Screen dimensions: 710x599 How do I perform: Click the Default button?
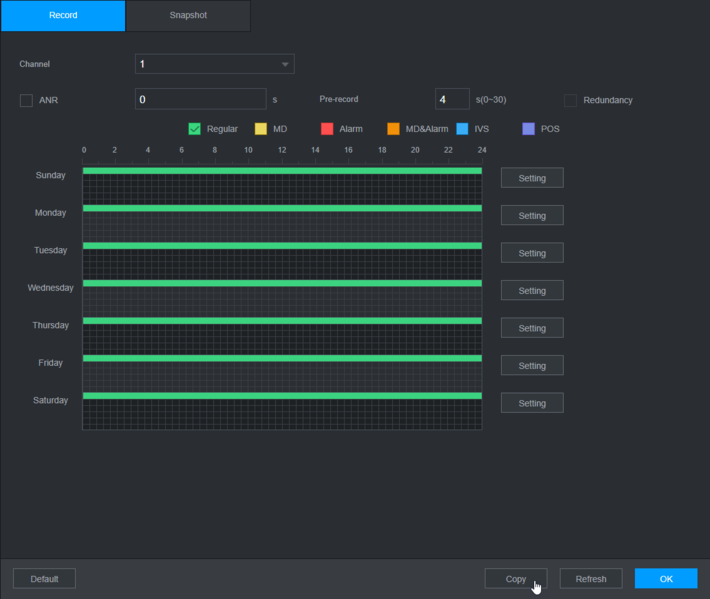(44, 579)
